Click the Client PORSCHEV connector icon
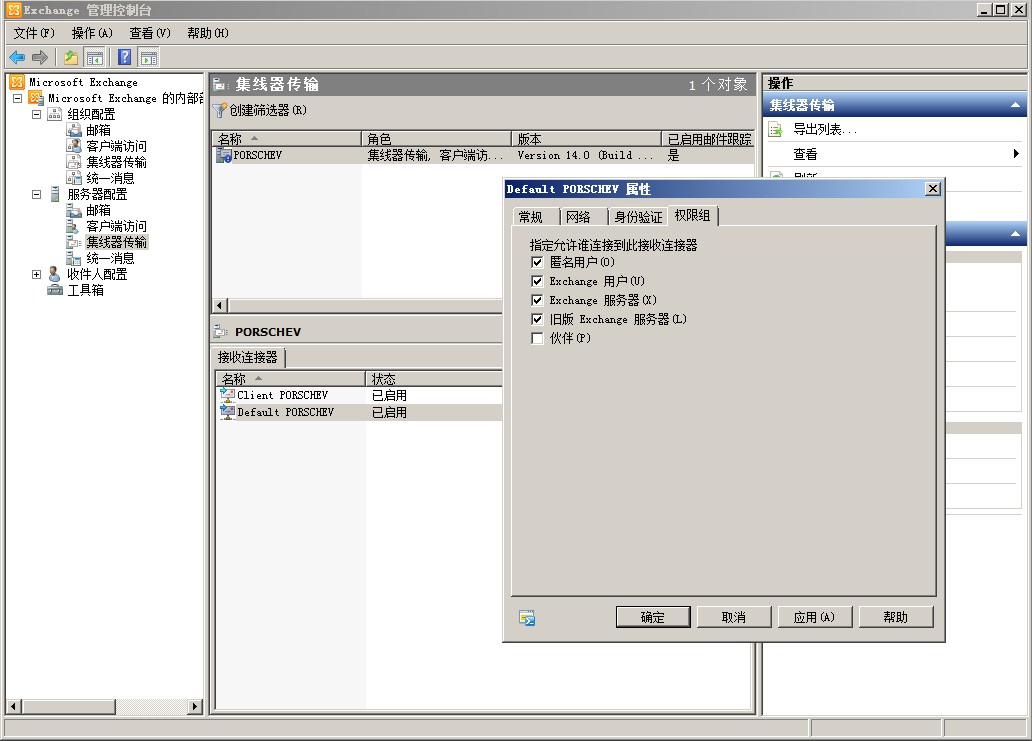Image resolution: width=1032 pixels, height=741 pixels. click(x=228, y=395)
